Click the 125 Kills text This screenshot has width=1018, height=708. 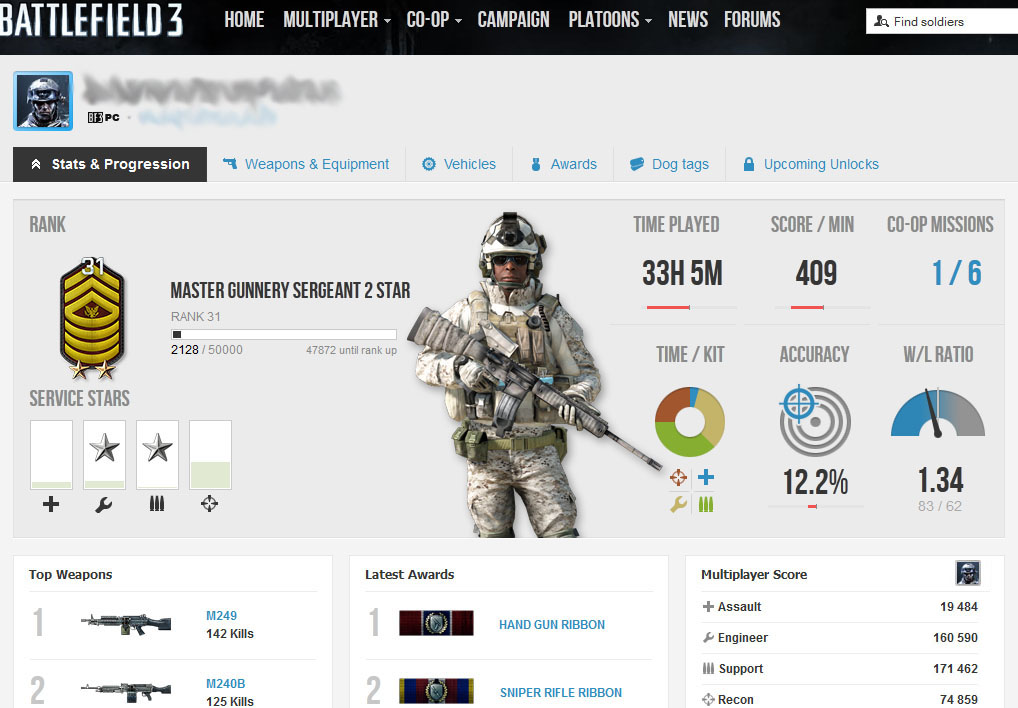click(230, 702)
